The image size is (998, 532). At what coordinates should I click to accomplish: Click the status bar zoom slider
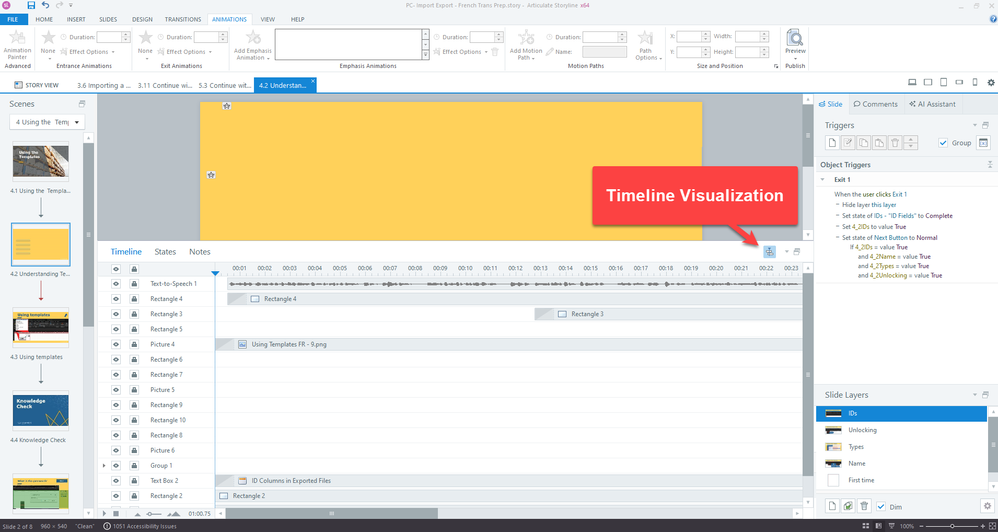pos(952,526)
